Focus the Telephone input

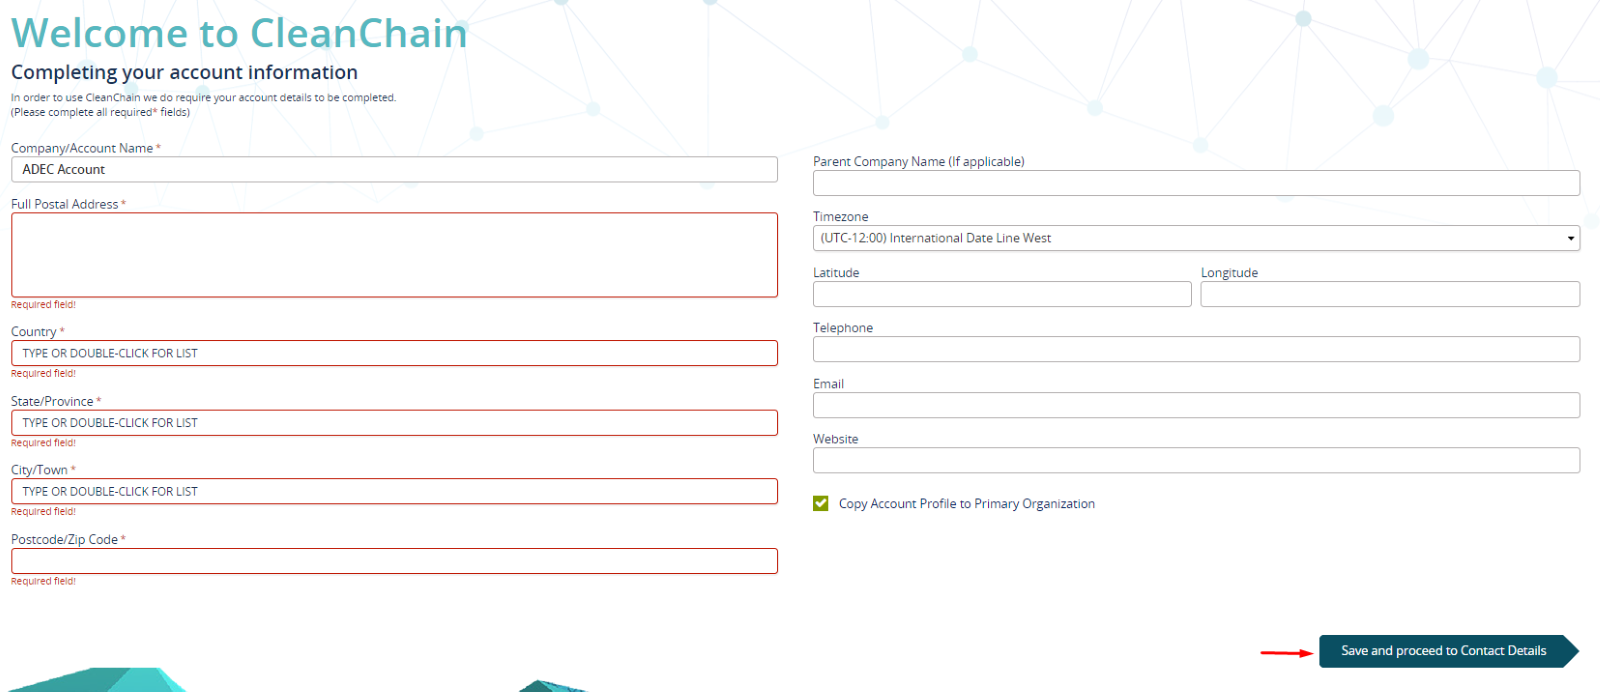tap(1196, 349)
